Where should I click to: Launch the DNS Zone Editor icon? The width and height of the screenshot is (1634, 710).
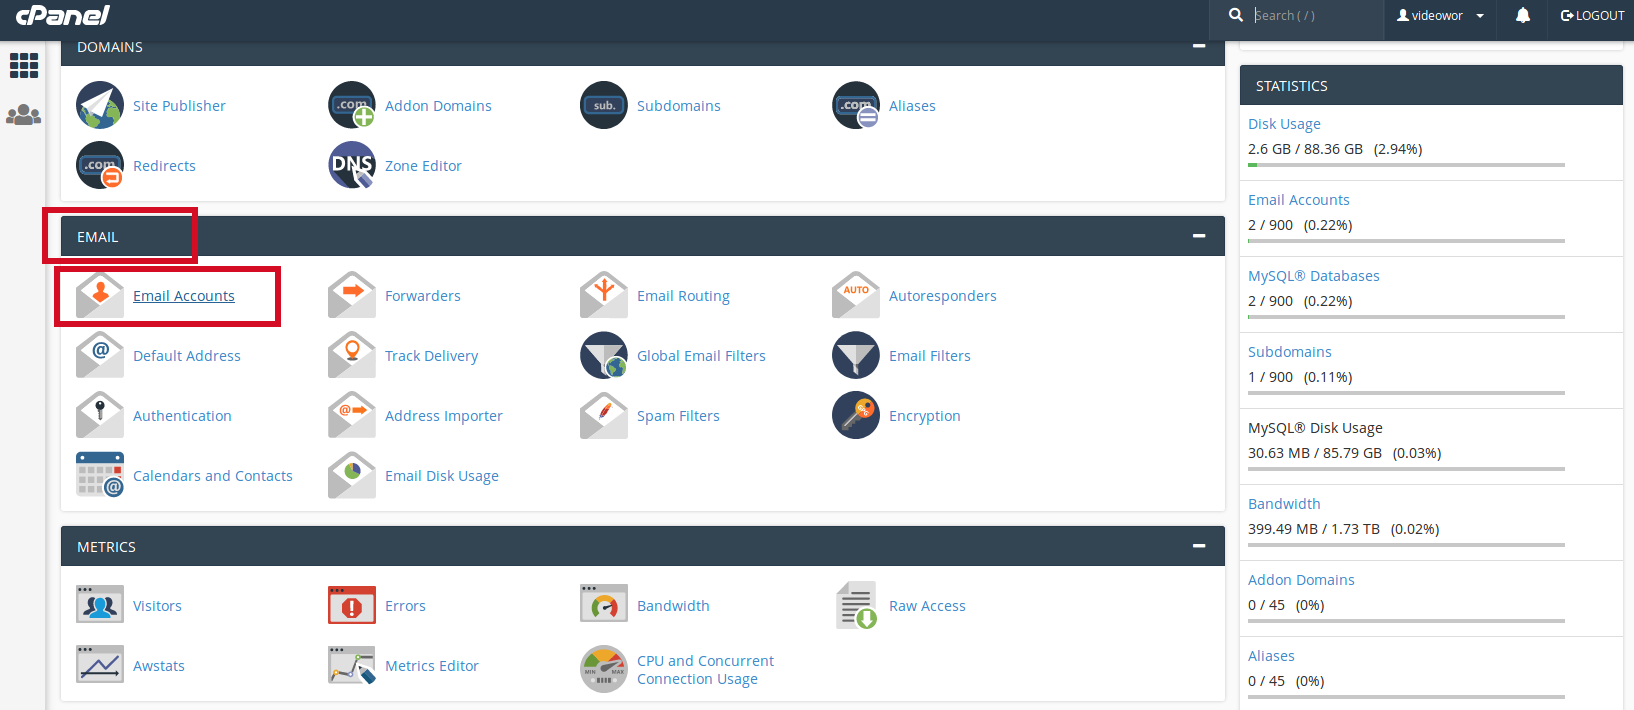pyautogui.click(x=352, y=165)
